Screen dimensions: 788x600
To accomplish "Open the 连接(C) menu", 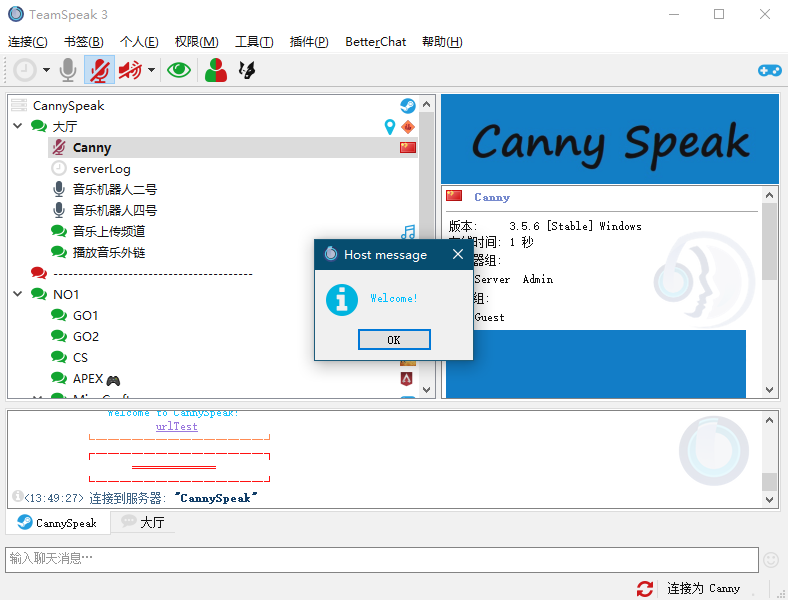I will pos(28,42).
